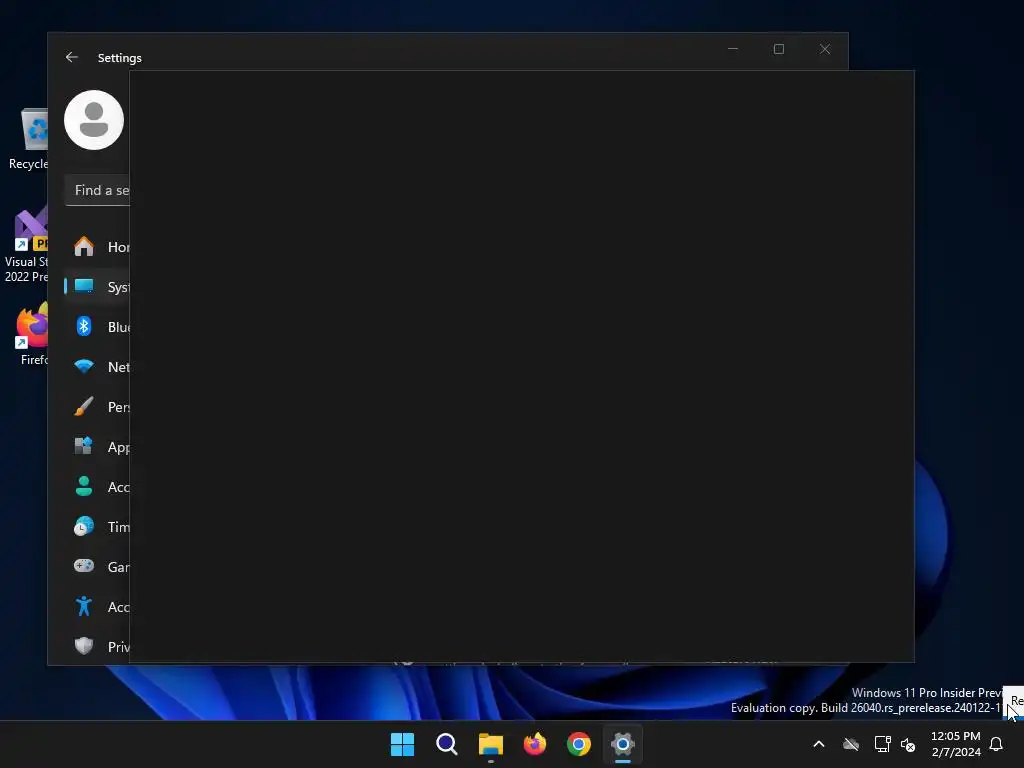
Task: Select the Recycle Bin desktop icon
Action: pyautogui.click(x=29, y=138)
